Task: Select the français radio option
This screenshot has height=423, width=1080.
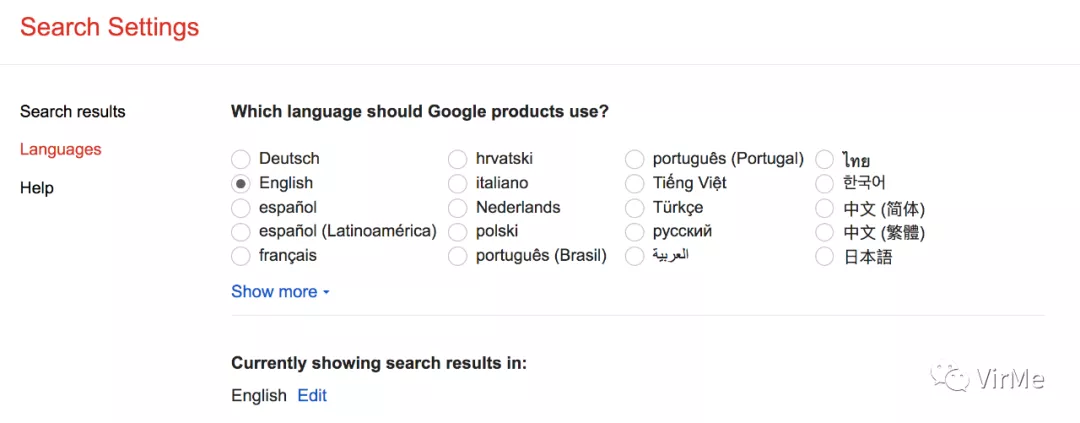Action: click(240, 256)
